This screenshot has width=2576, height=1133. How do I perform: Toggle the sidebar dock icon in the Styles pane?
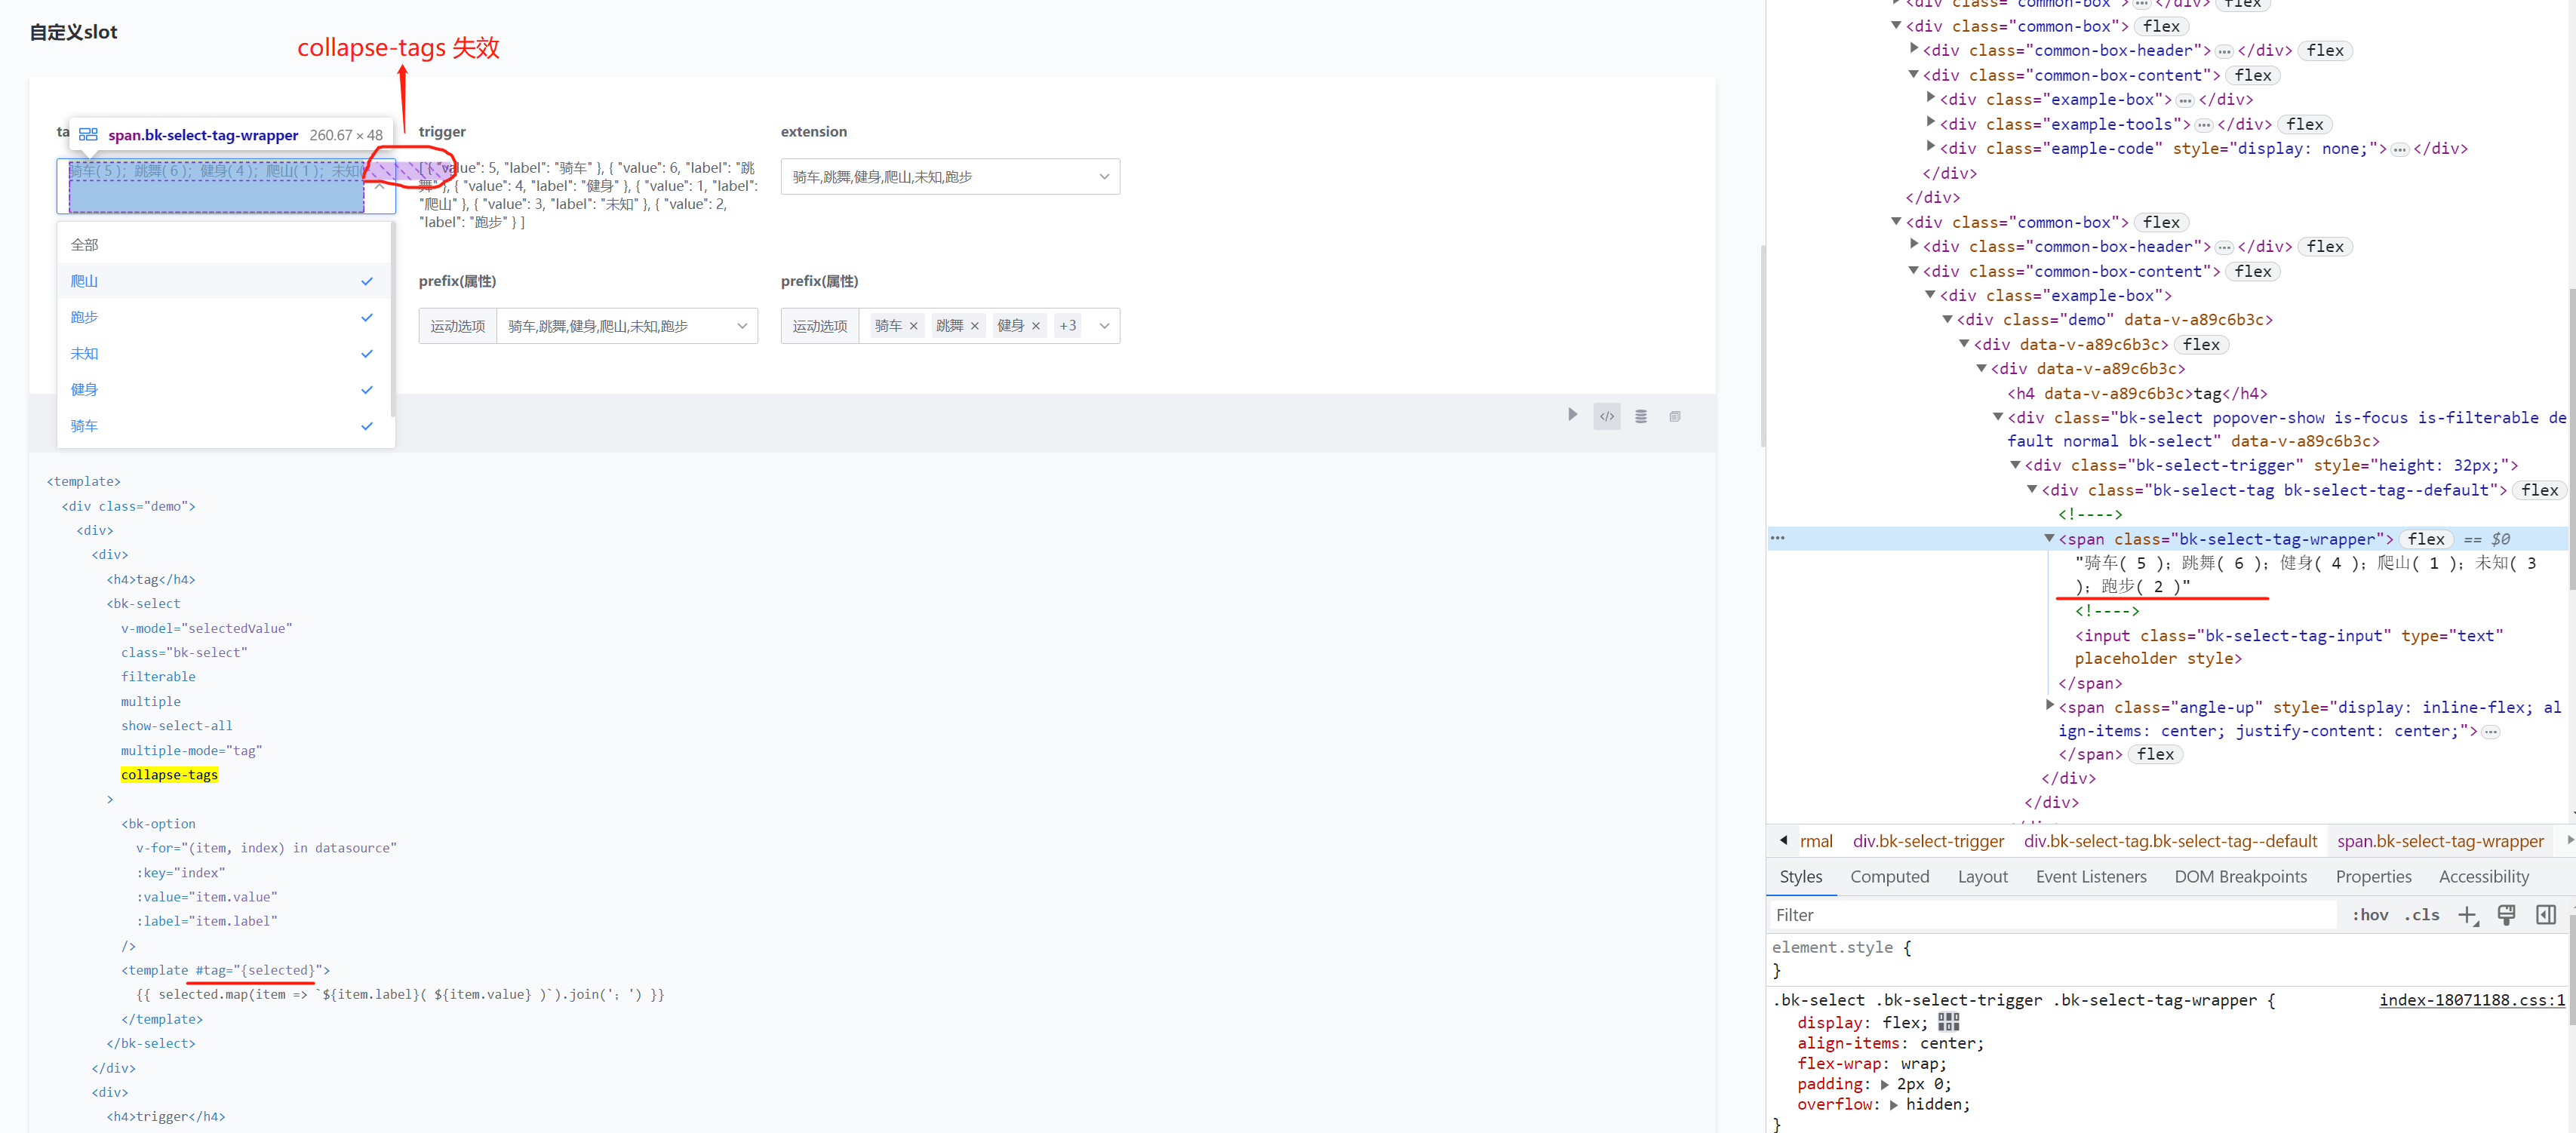coord(2546,914)
